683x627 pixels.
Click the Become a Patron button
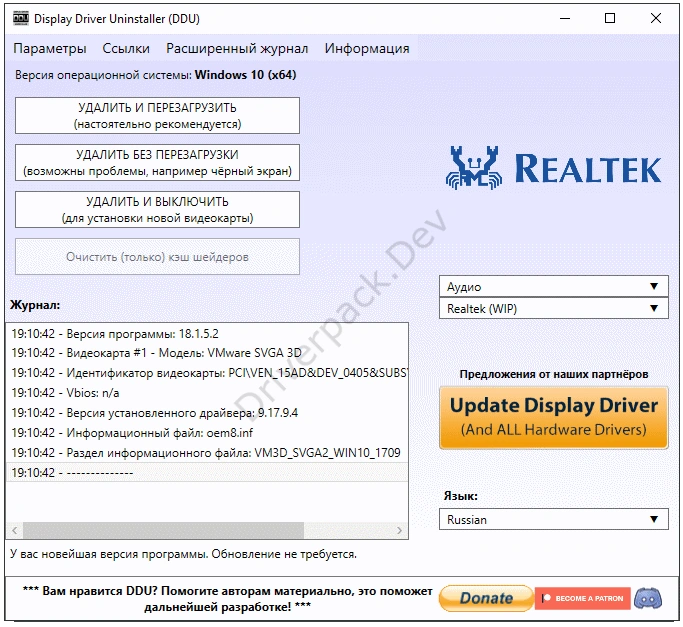[x=583, y=598]
